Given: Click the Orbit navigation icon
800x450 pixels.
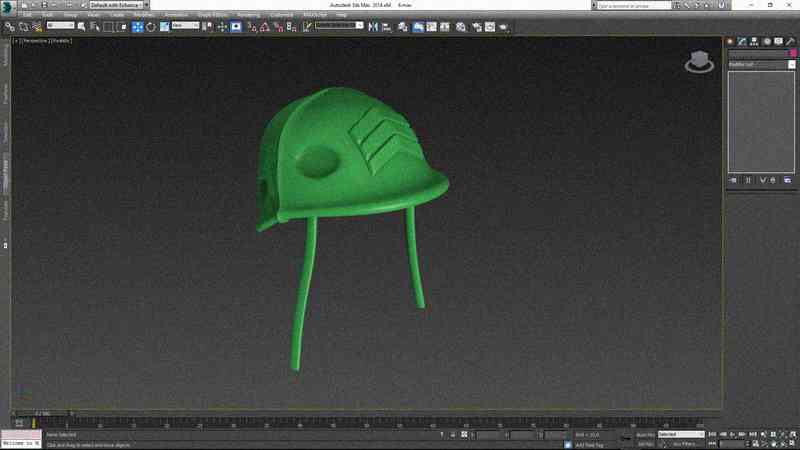Looking at the screenshot, I should point(783,444).
